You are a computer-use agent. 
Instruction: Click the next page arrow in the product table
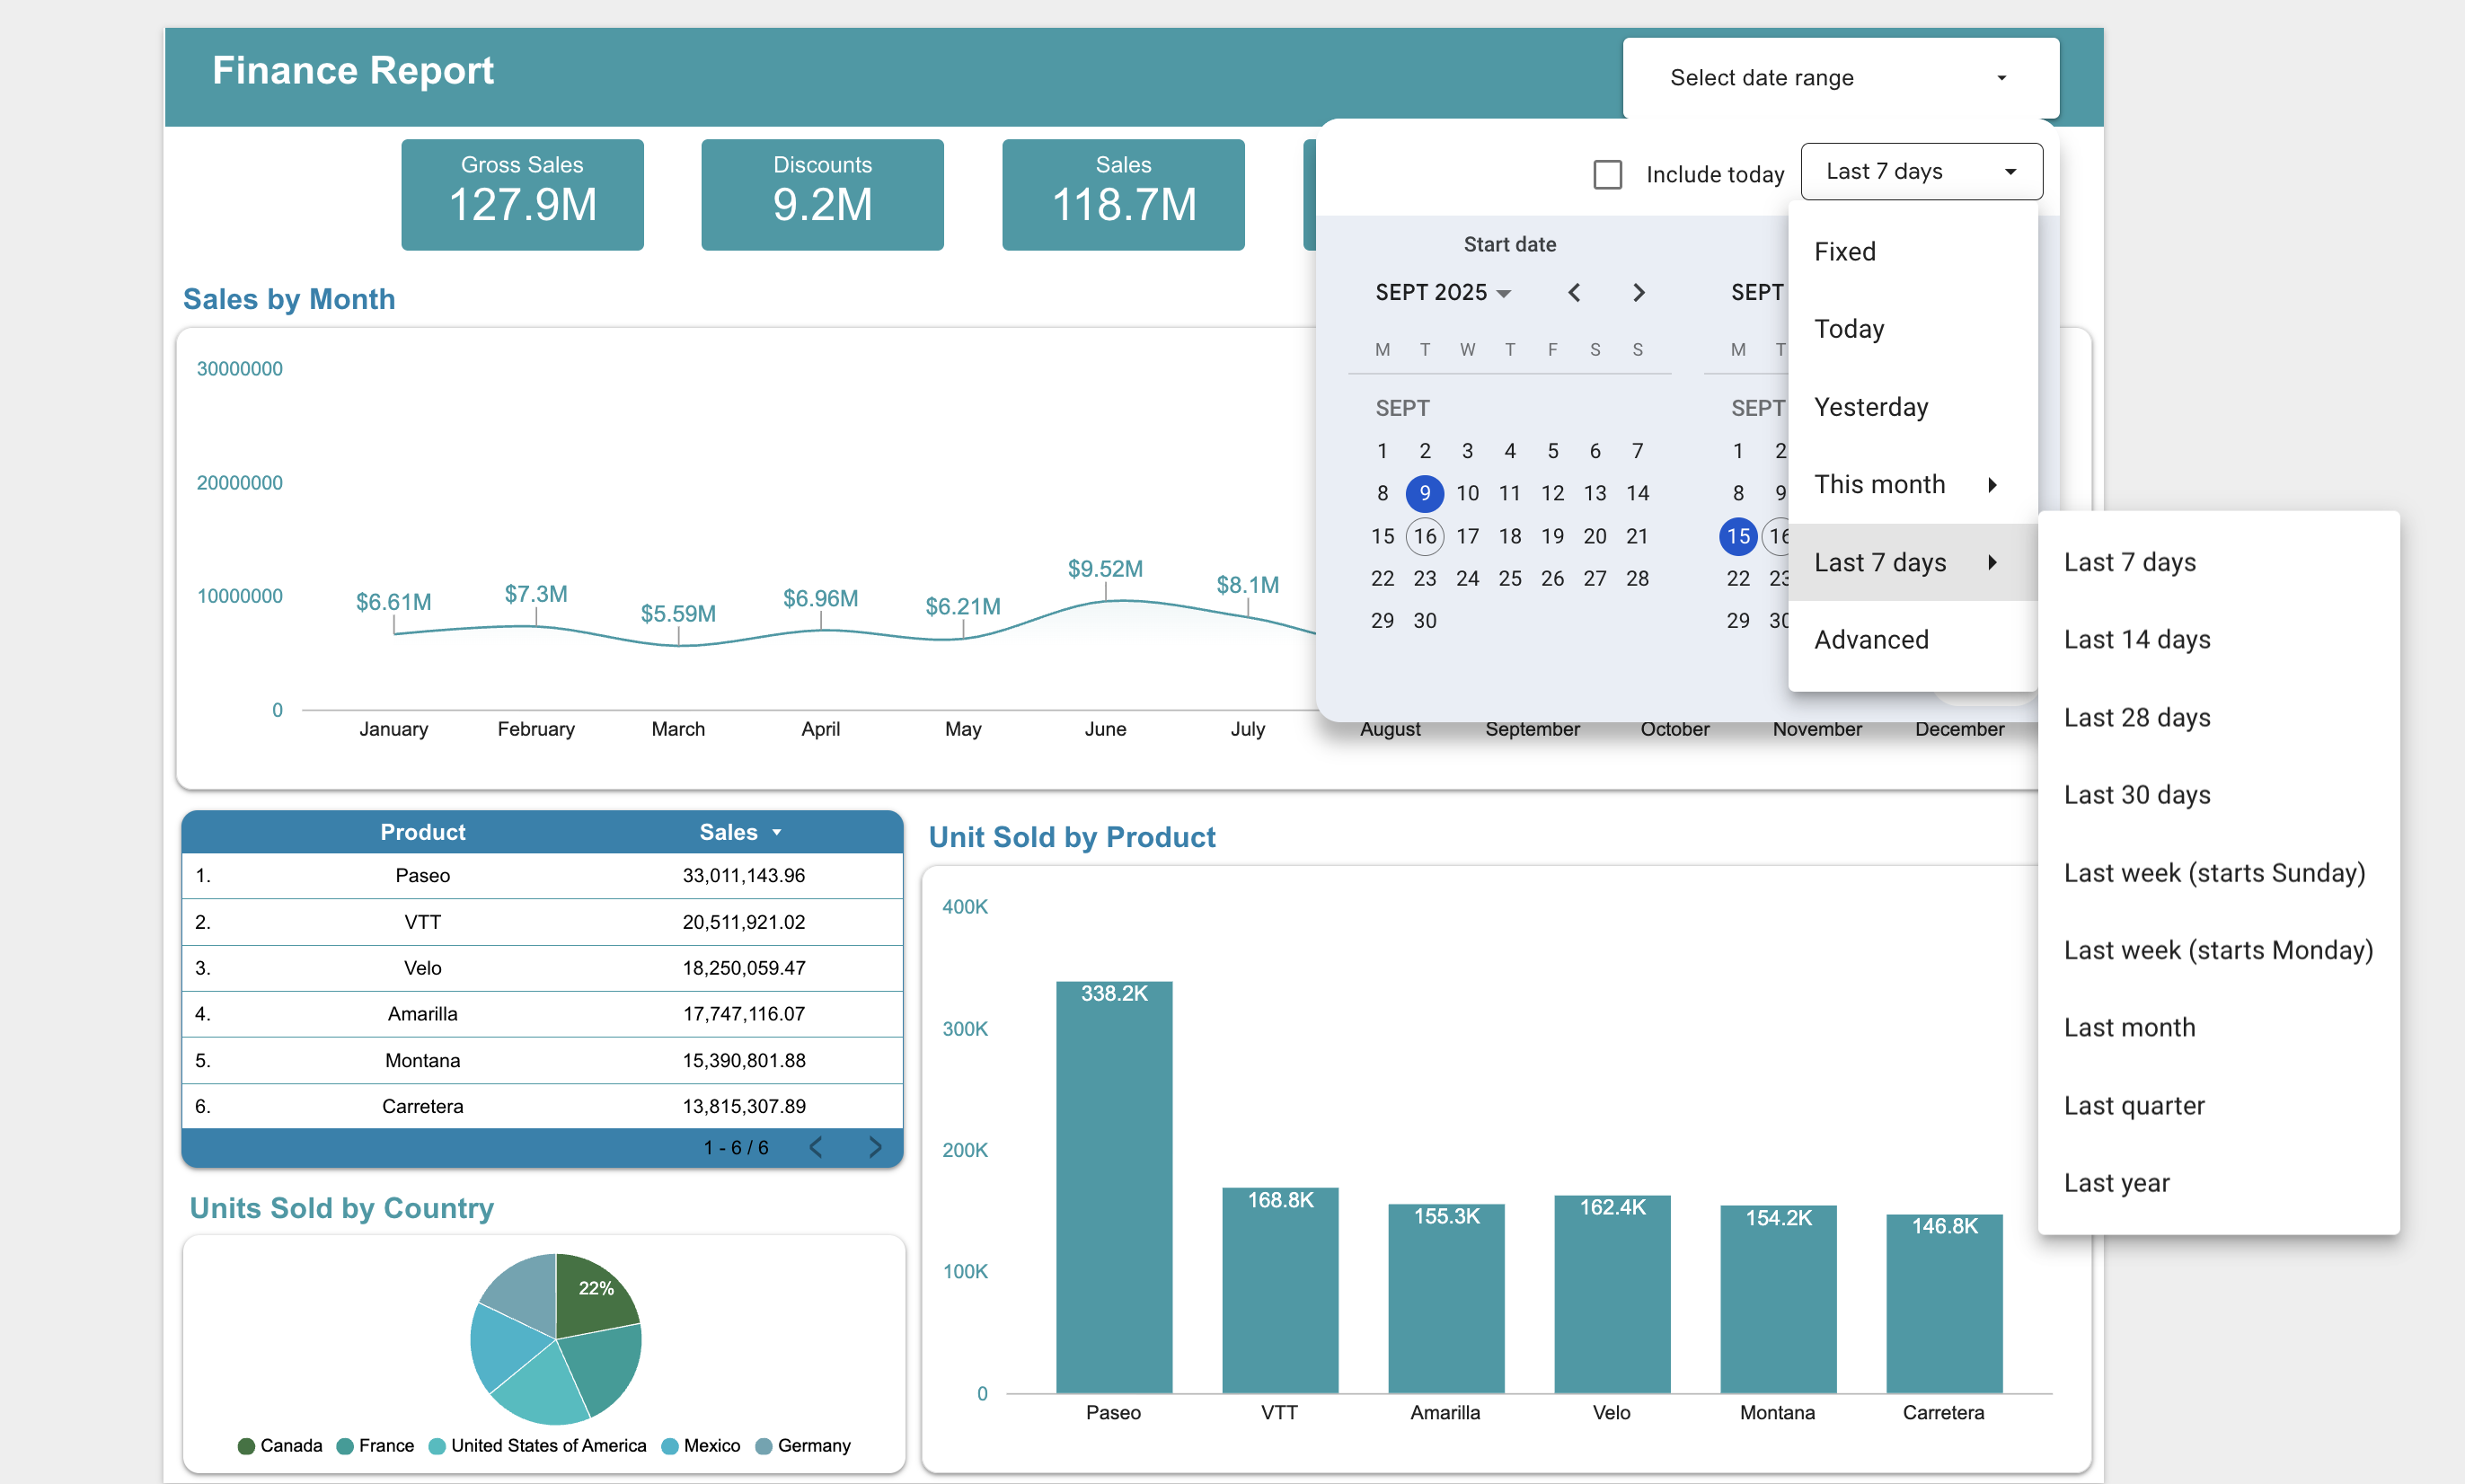(x=876, y=1147)
